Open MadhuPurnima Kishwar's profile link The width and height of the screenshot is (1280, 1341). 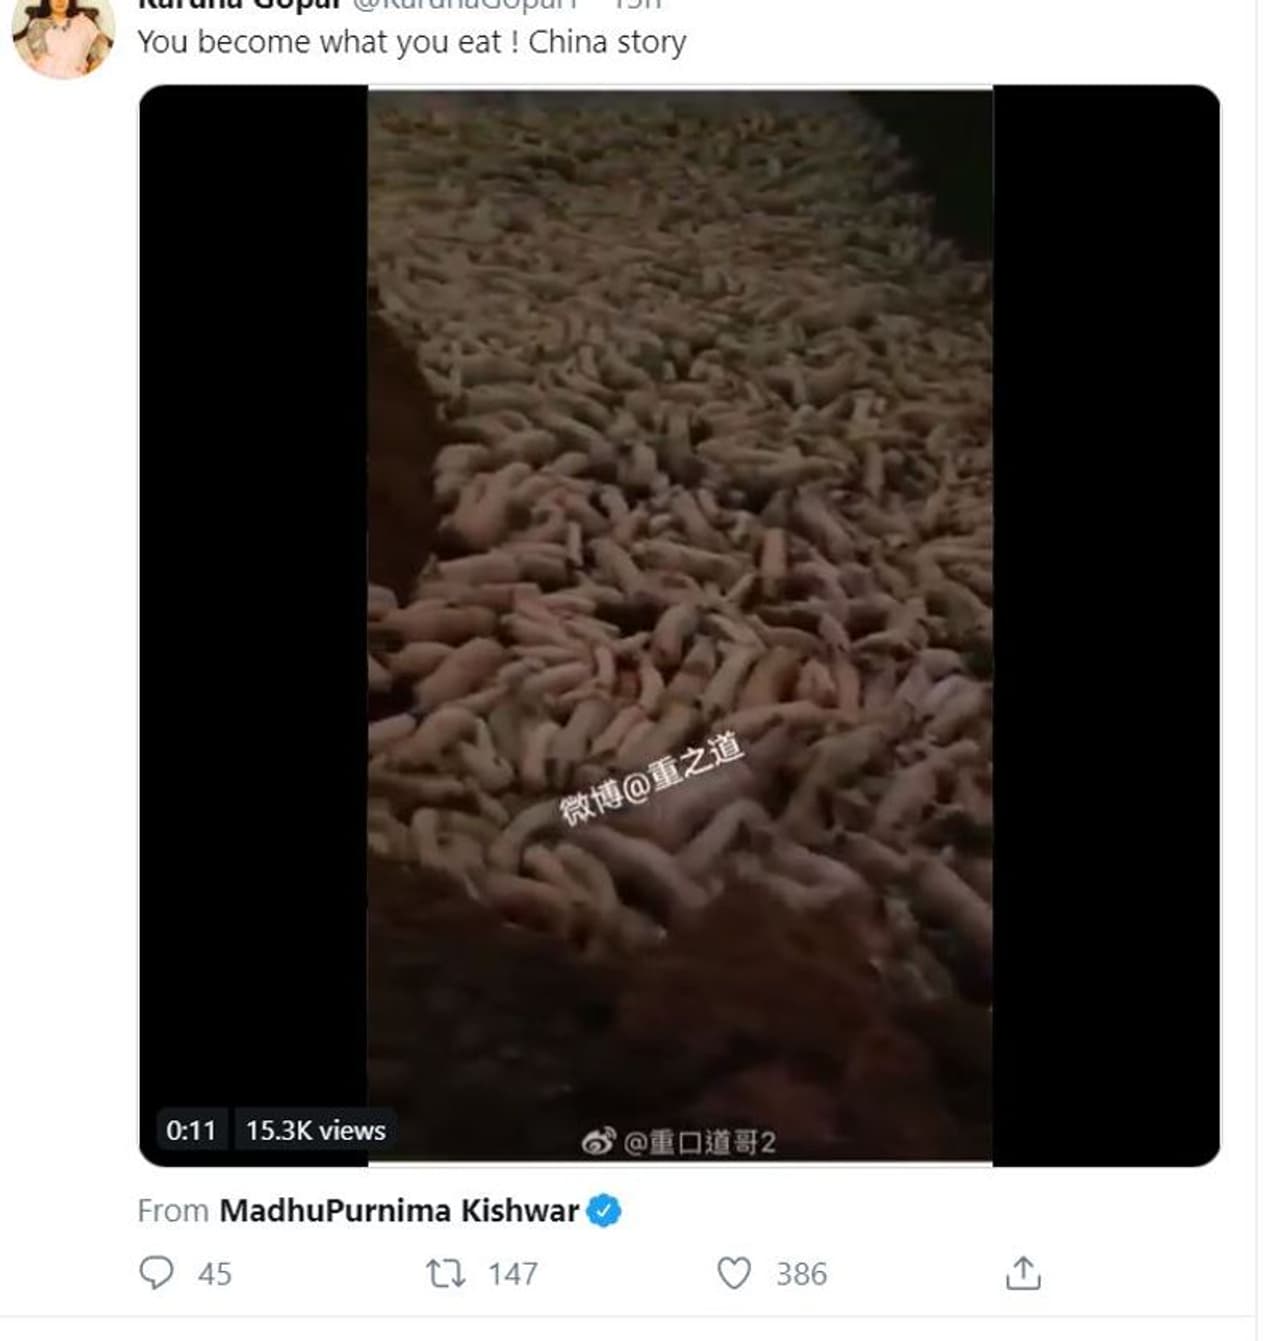pos(399,1211)
